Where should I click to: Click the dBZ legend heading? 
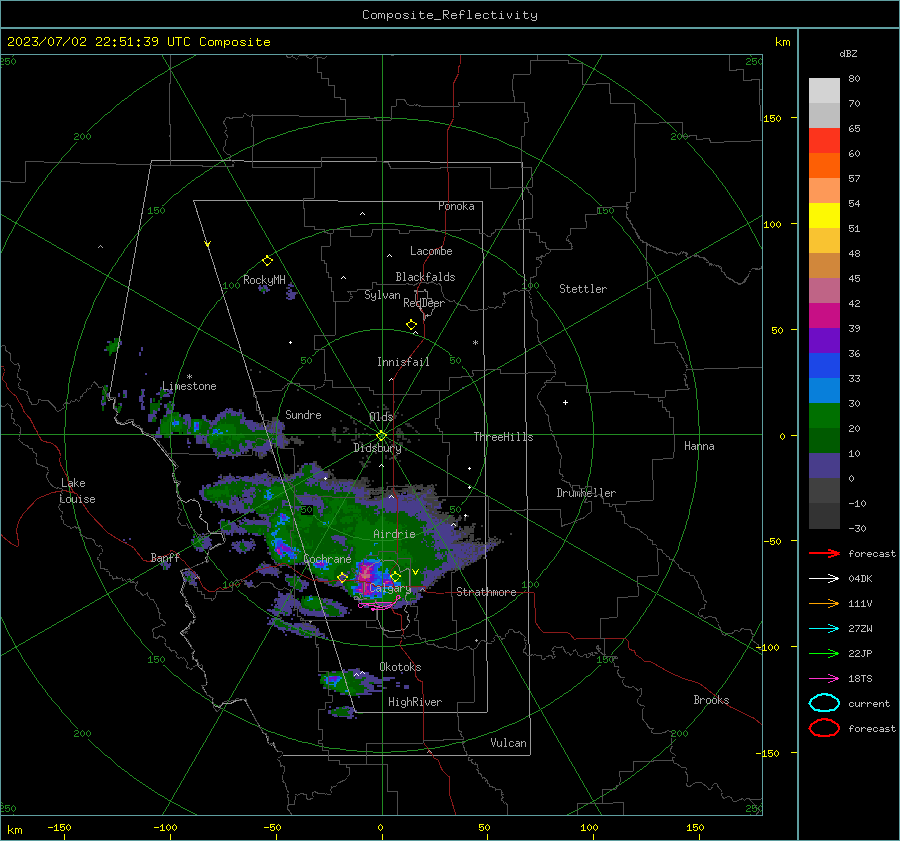(848, 53)
